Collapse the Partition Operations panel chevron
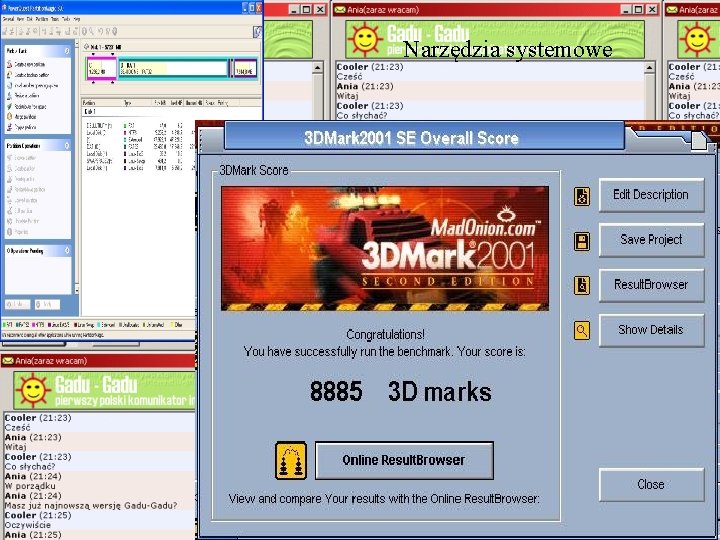This screenshot has width=720, height=540. point(67,146)
